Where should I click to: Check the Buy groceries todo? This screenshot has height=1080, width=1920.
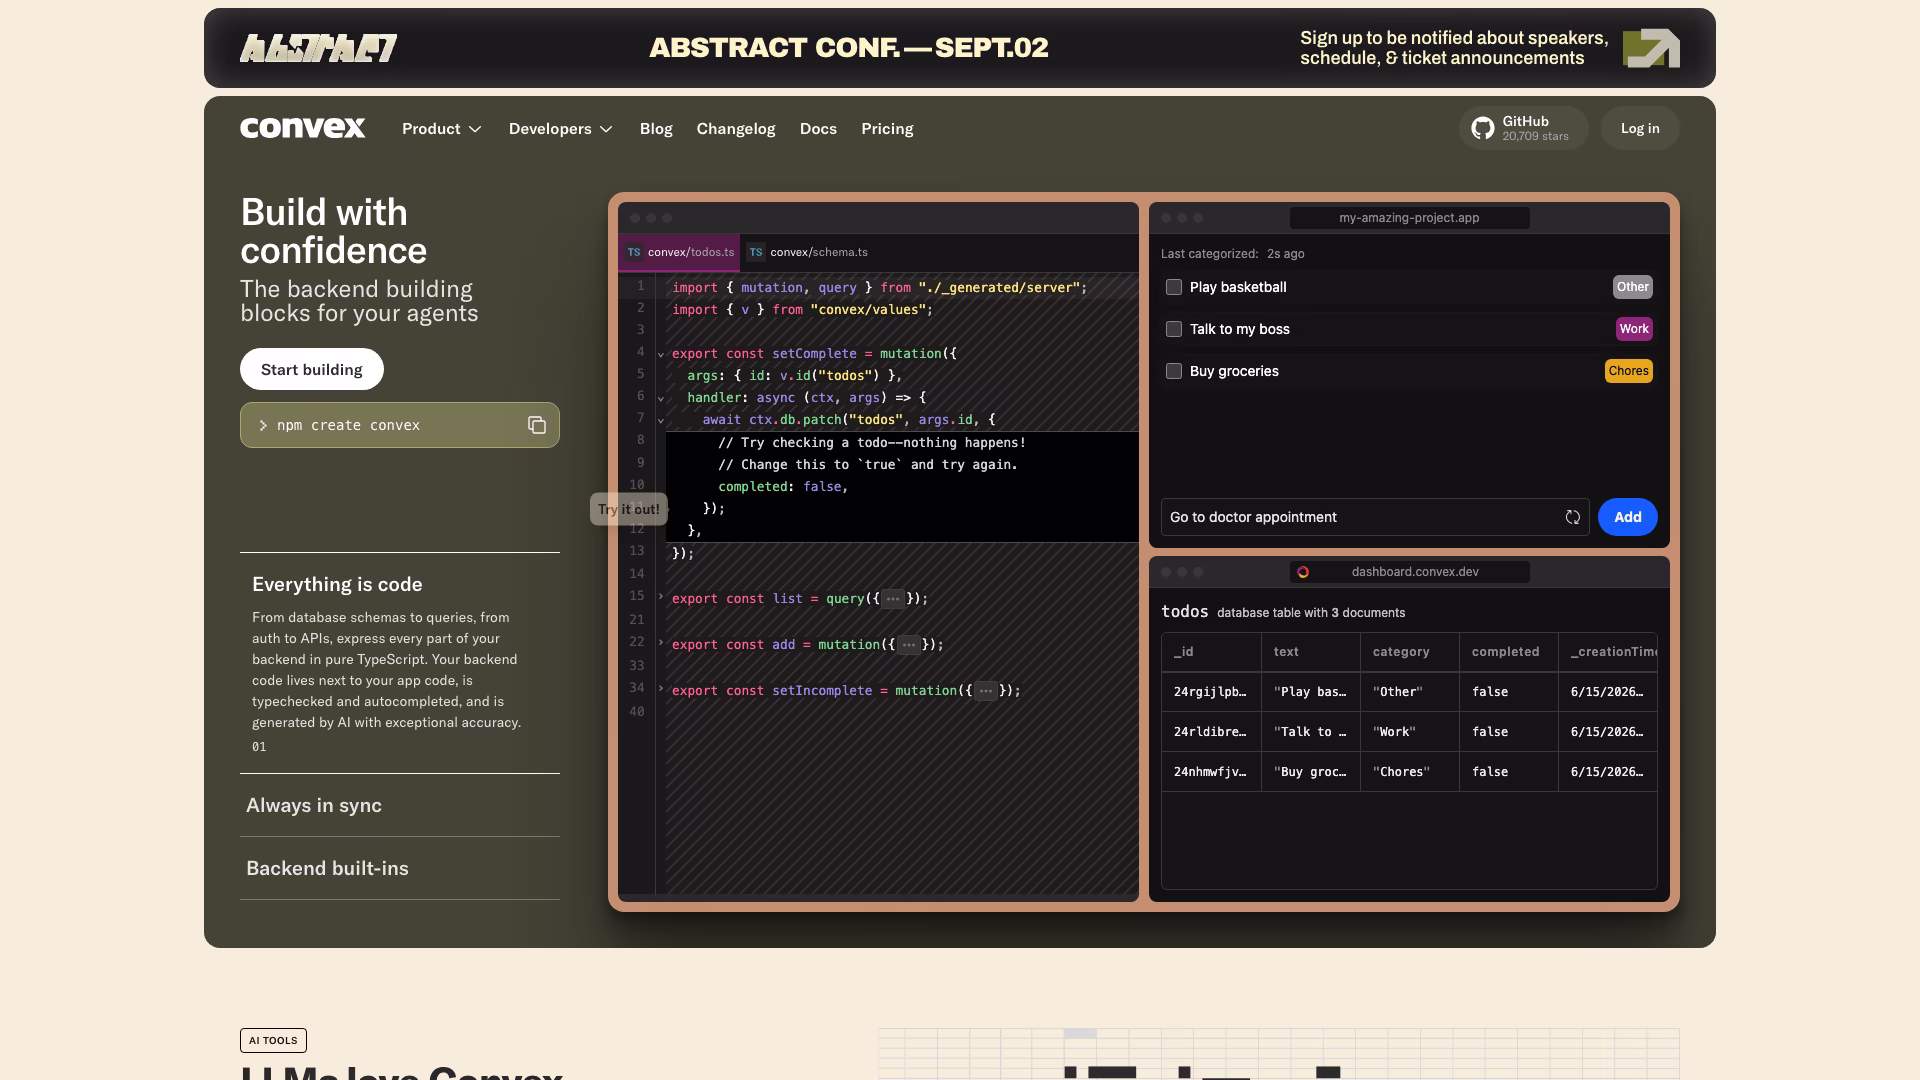point(1174,371)
